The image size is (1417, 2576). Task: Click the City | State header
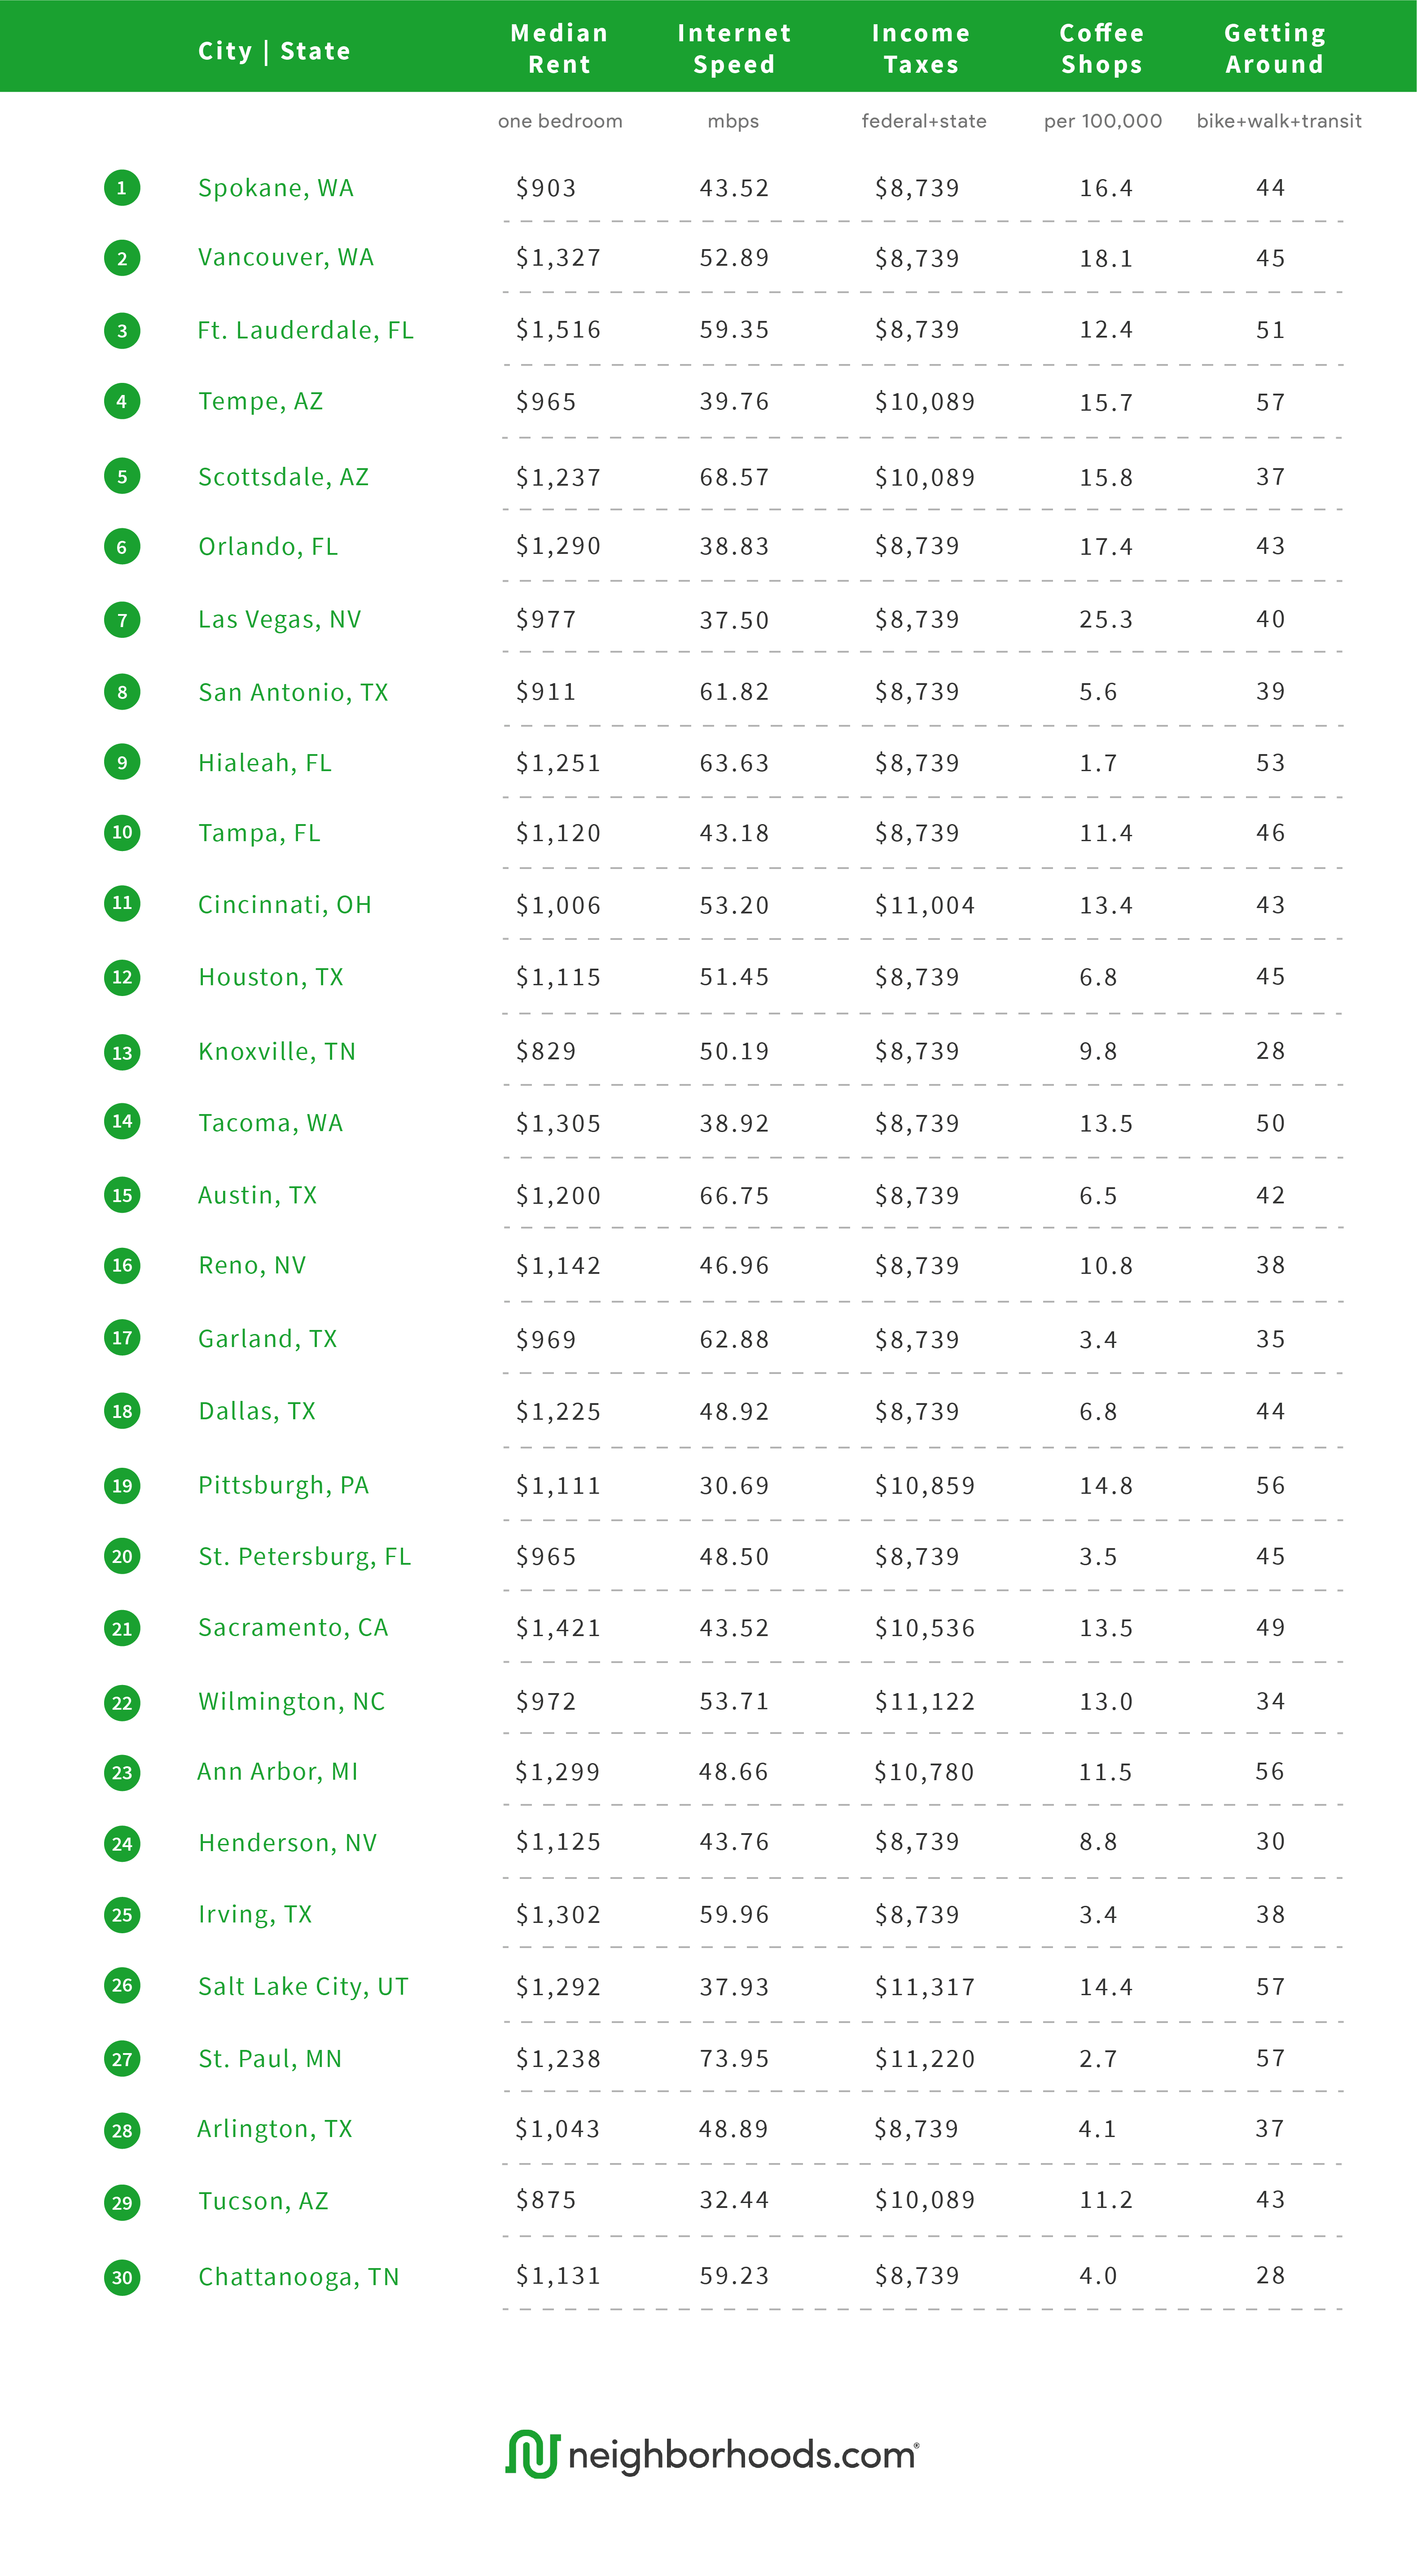click(274, 51)
